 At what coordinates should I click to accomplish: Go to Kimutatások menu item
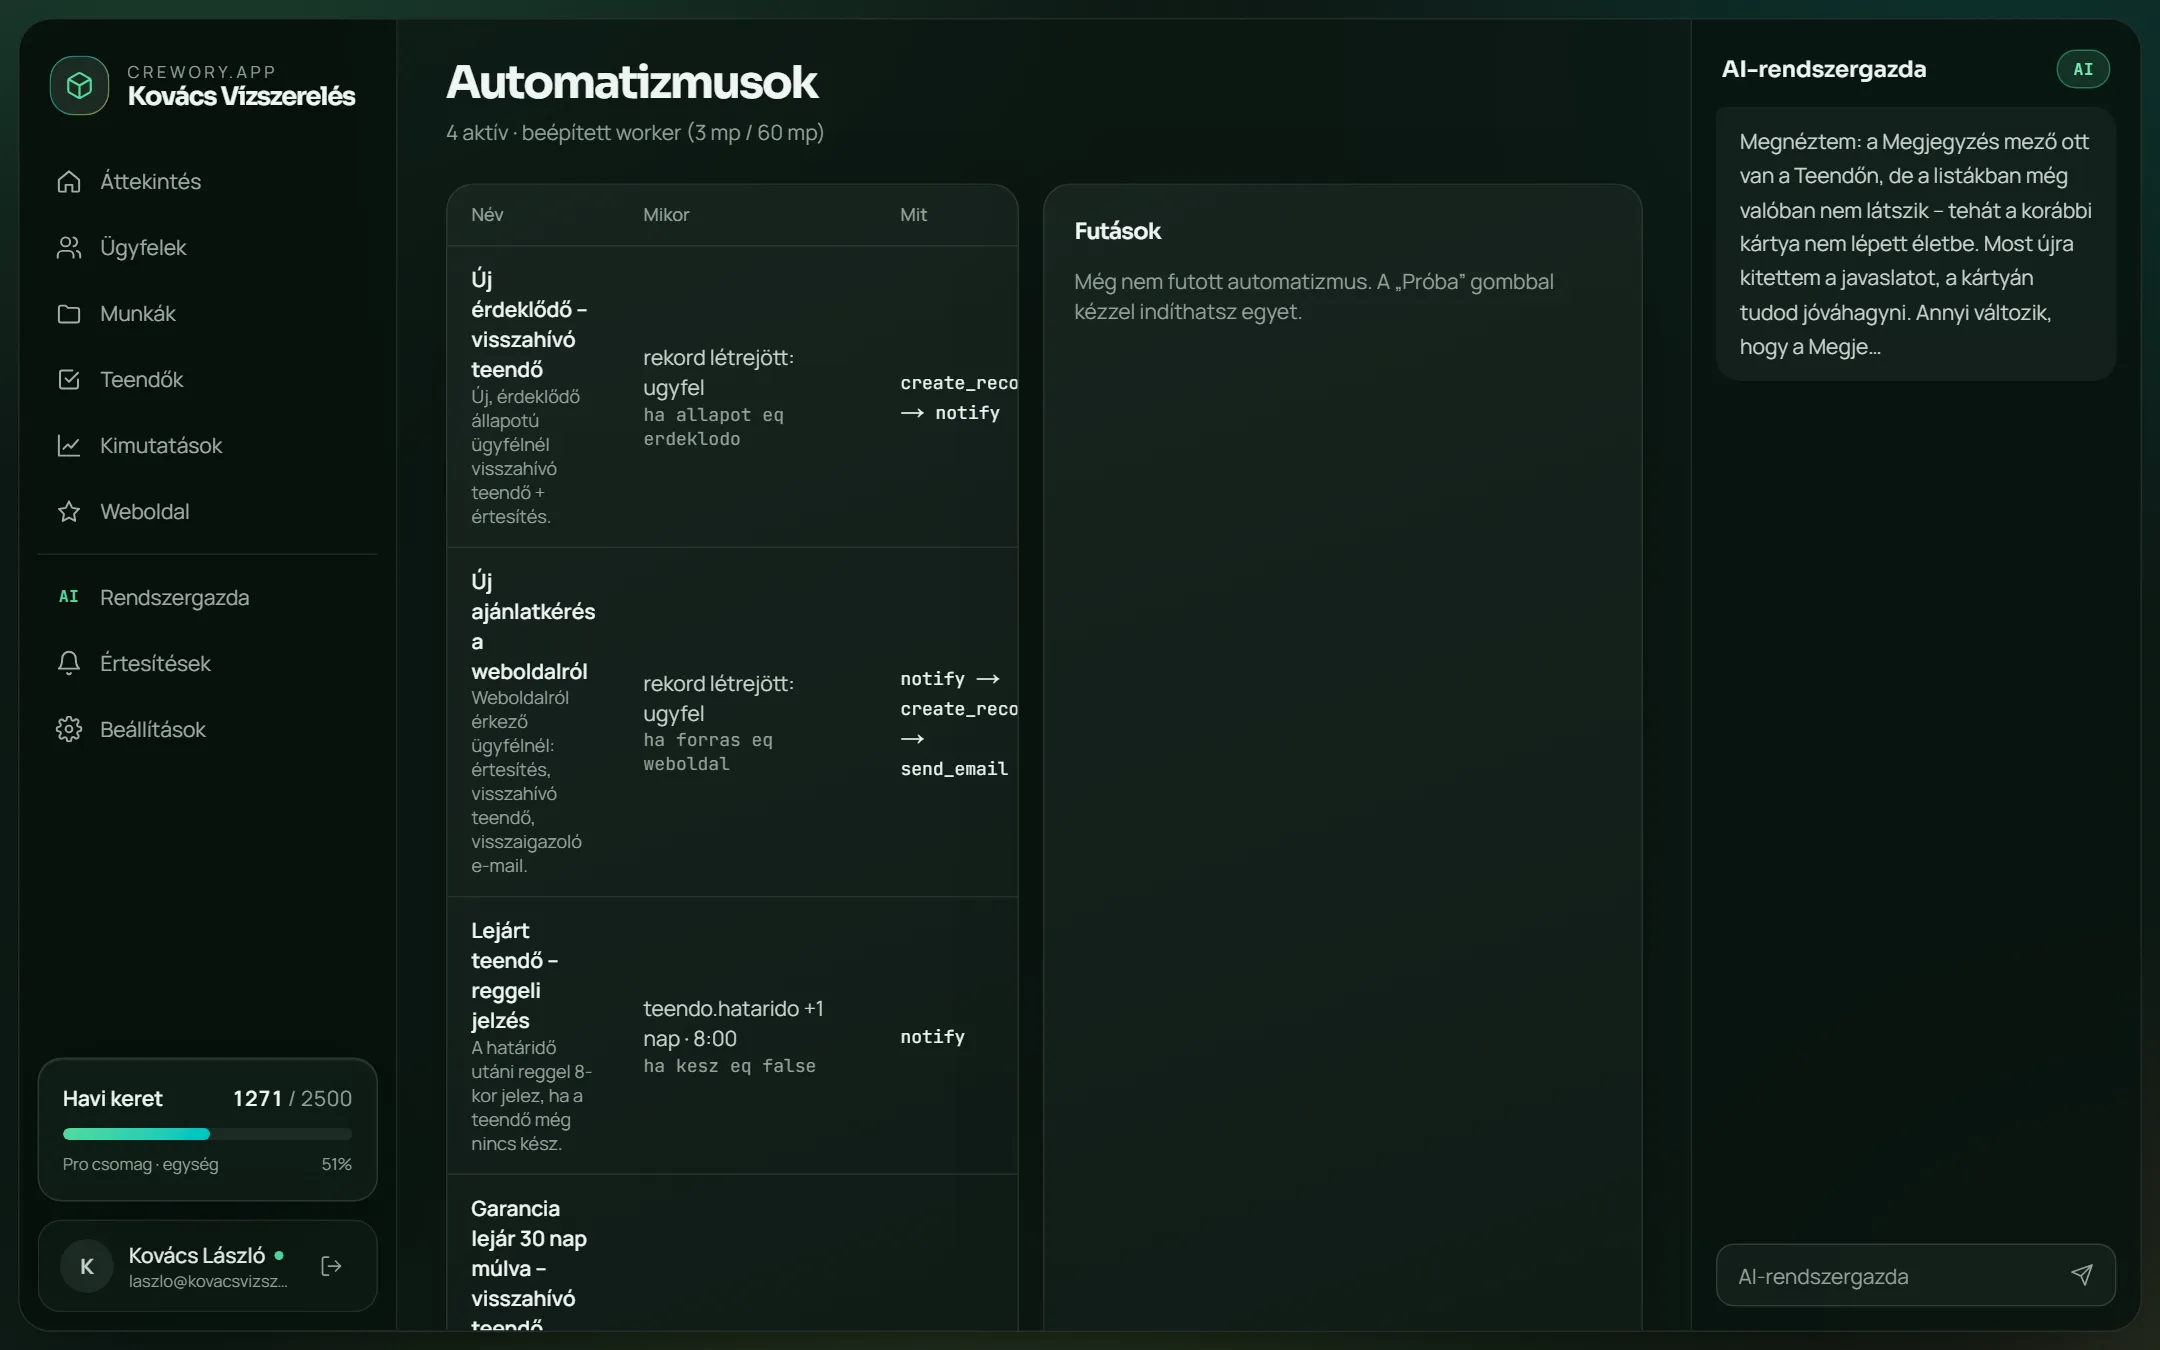tap(208, 446)
